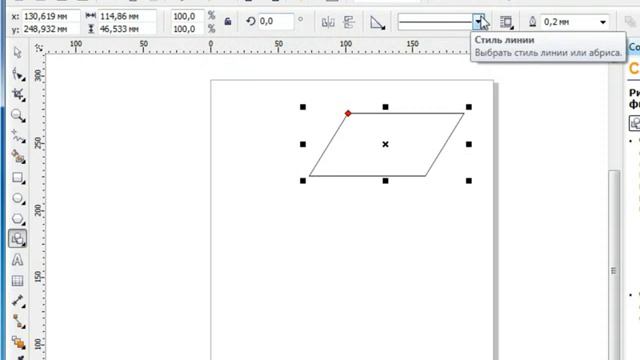Select the Rectangle tool
Viewport: 640px width, 360px height.
click(18, 178)
